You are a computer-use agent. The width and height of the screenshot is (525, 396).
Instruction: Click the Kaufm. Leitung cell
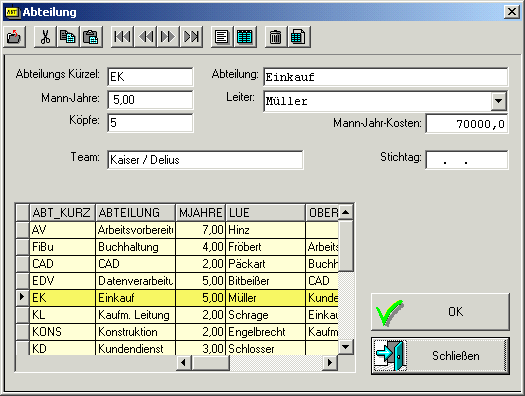pyautogui.click(x=135, y=315)
